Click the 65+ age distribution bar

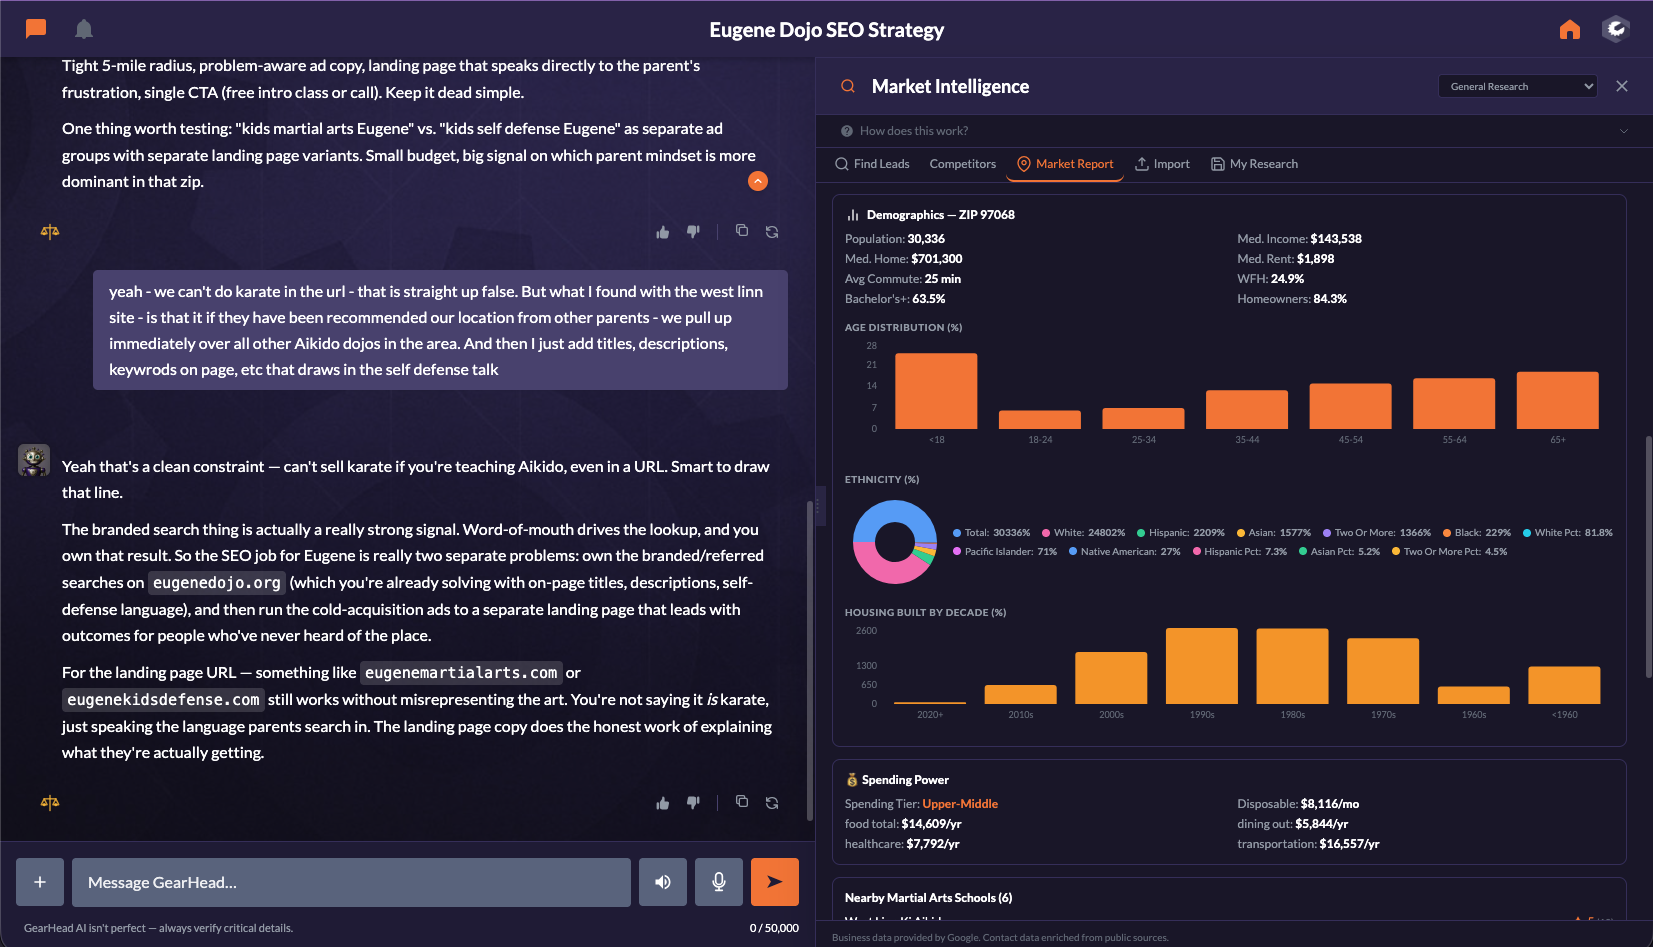1558,400
